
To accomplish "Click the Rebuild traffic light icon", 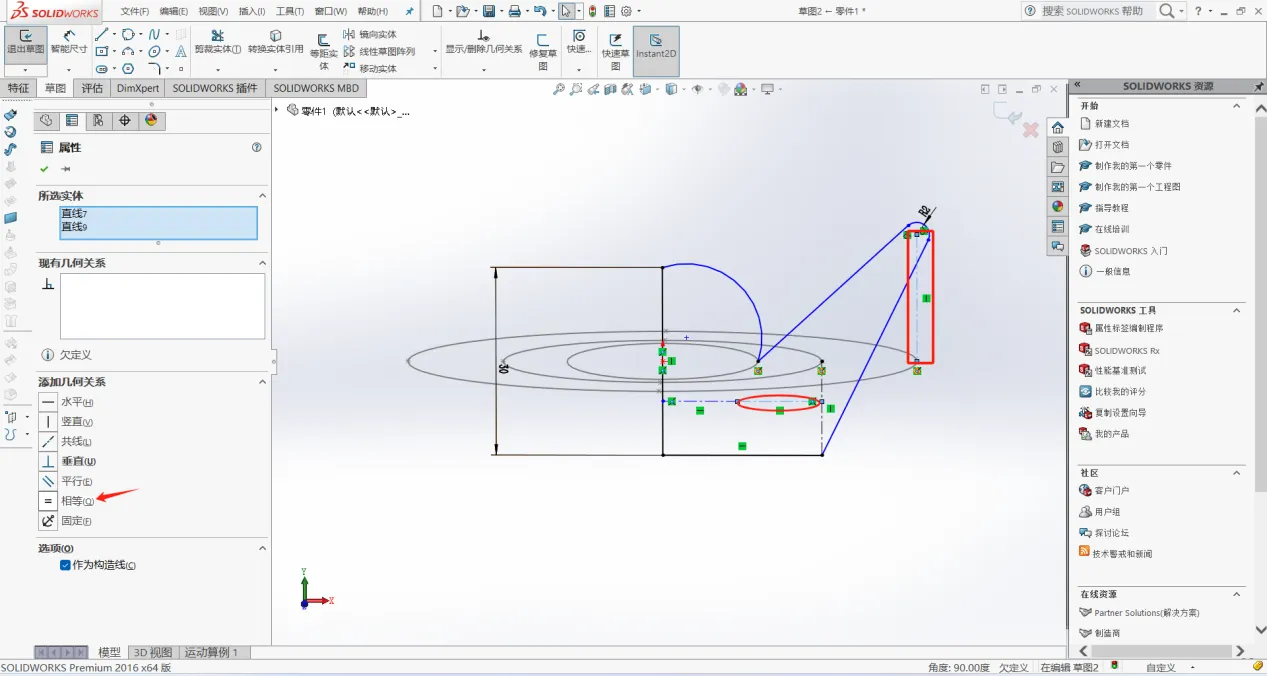I will (593, 11).
